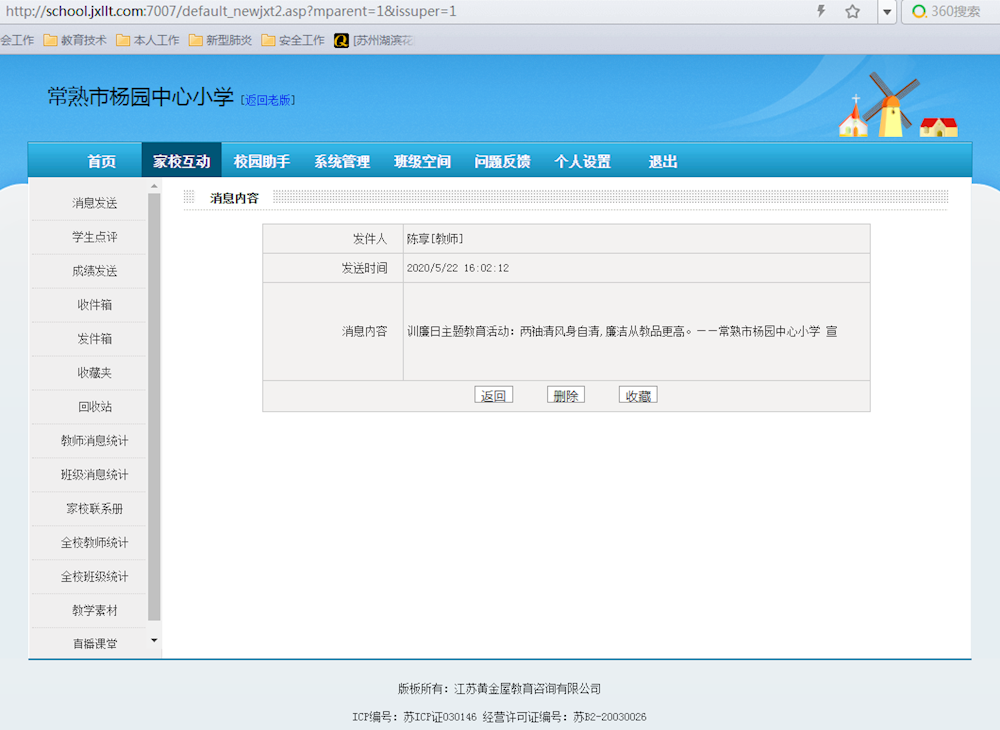Click the sidebar scrollbar thumb

[154, 407]
